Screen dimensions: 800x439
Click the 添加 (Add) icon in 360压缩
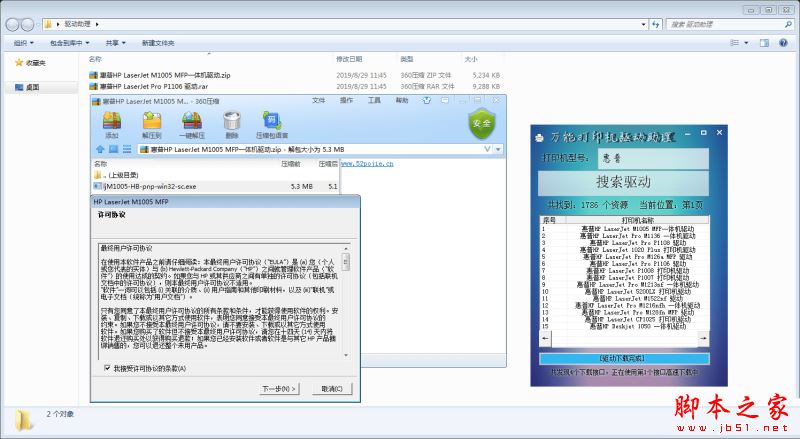click(111, 122)
